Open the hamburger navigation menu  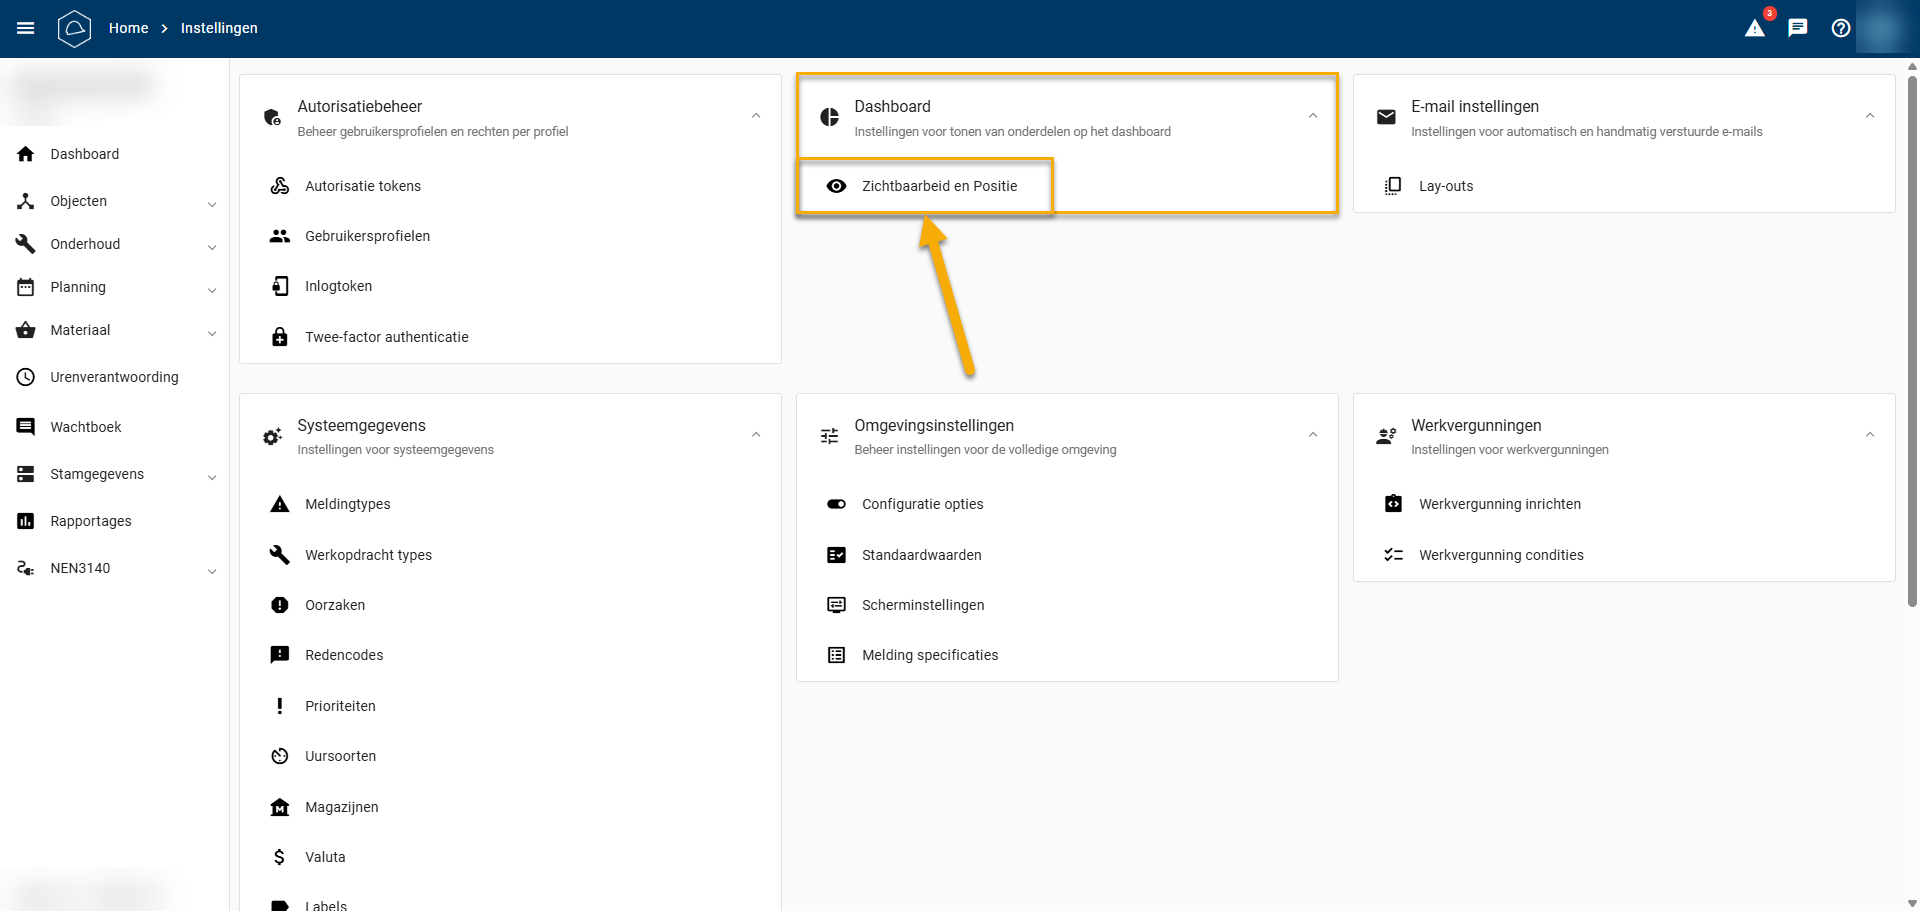point(26,28)
